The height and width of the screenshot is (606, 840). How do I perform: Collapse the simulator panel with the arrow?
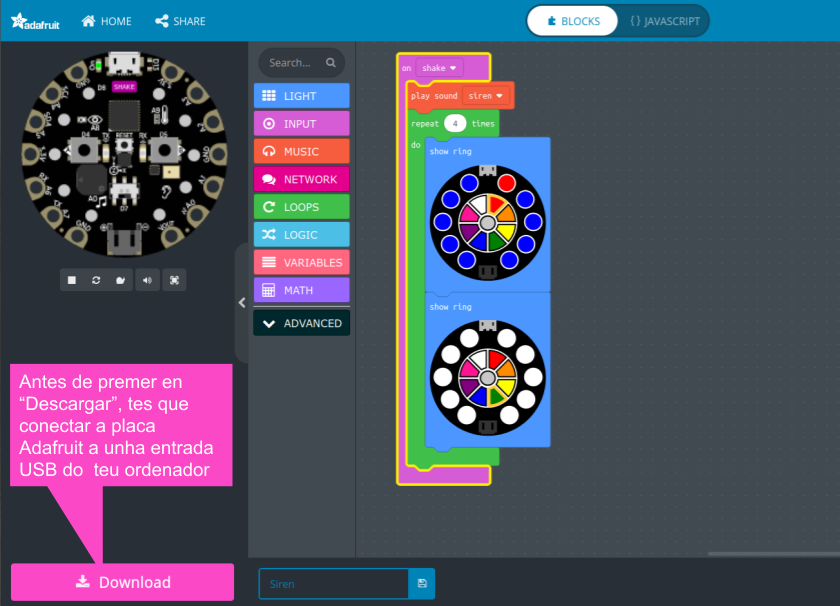(x=242, y=302)
